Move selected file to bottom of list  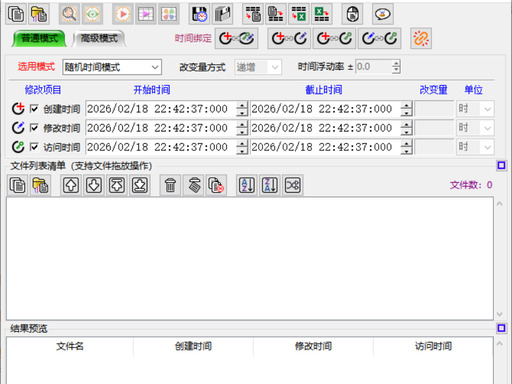tap(140, 185)
